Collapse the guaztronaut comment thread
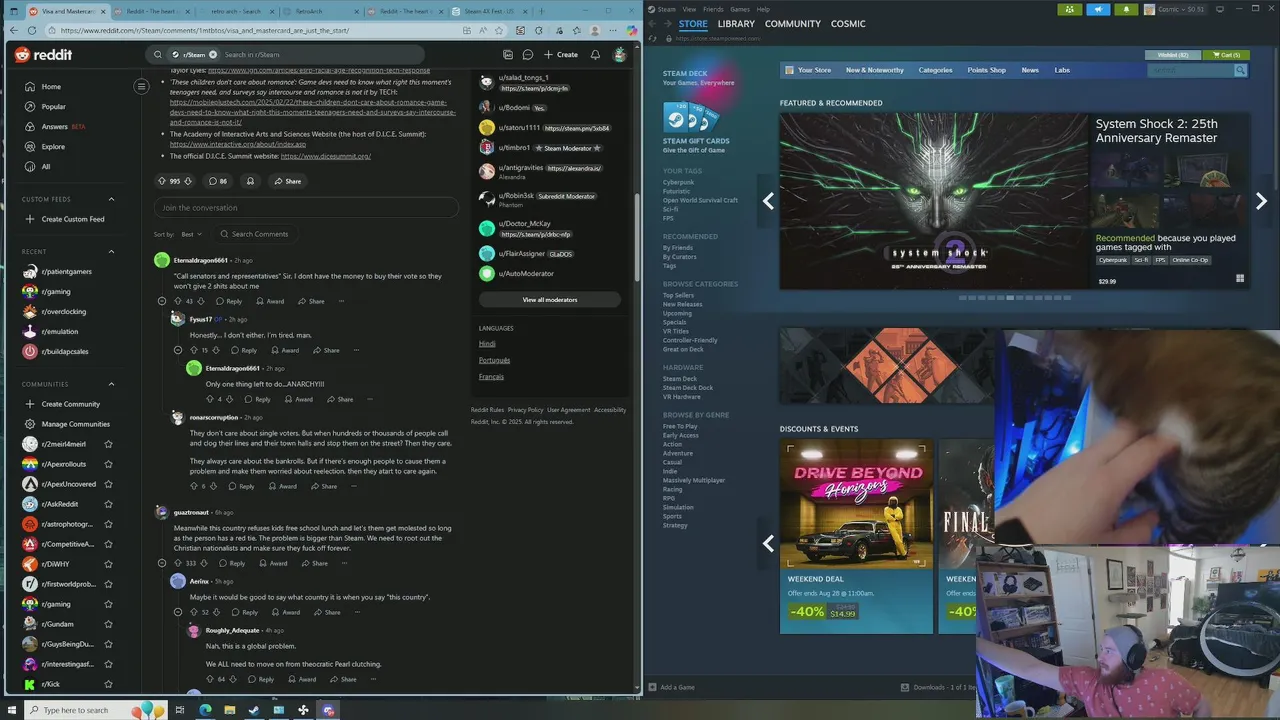The width and height of the screenshot is (1280, 720). (162, 563)
